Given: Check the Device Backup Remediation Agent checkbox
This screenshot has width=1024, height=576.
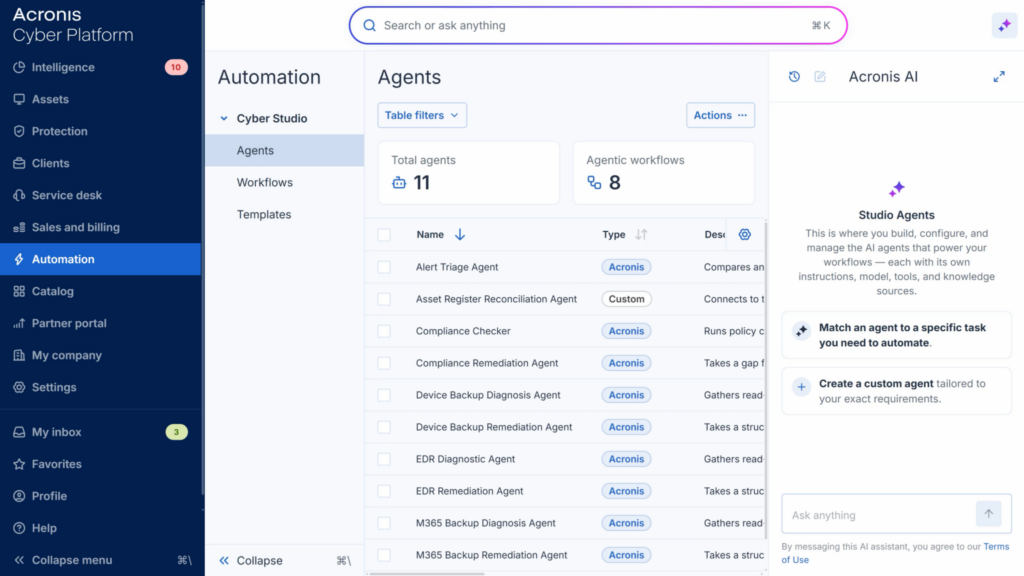Looking at the screenshot, I should click(x=384, y=427).
